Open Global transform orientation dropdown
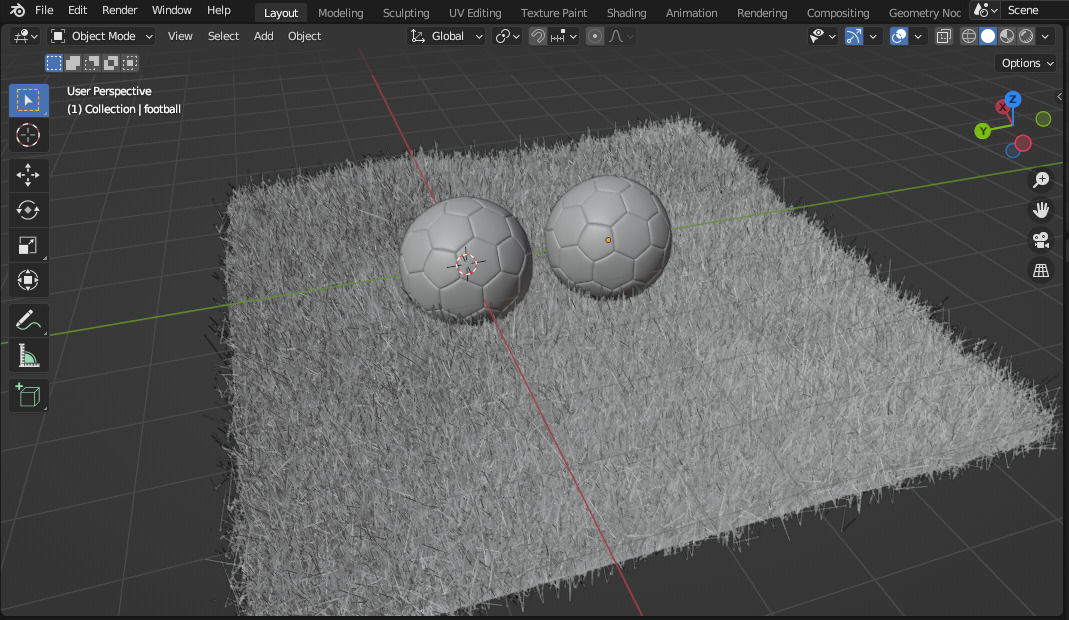 coord(447,36)
